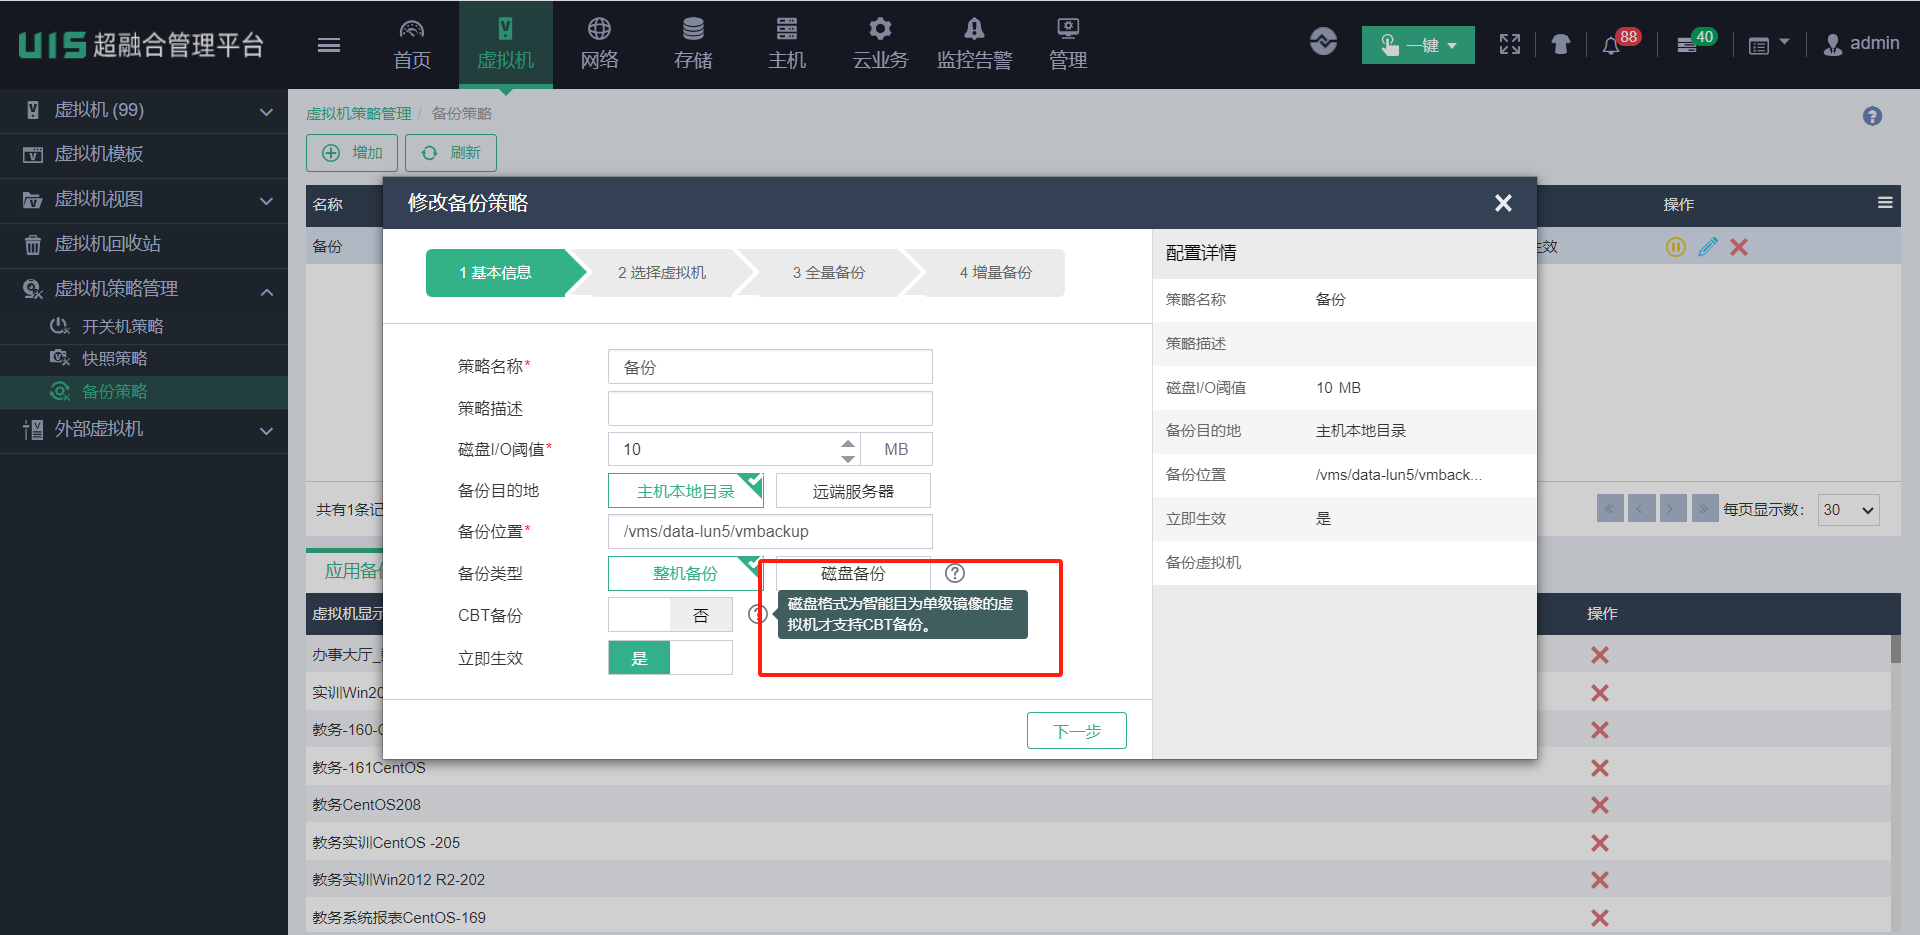Screen dimensions: 1920x935
Task: Delete the backup policy with the red X
Action: [1739, 247]
